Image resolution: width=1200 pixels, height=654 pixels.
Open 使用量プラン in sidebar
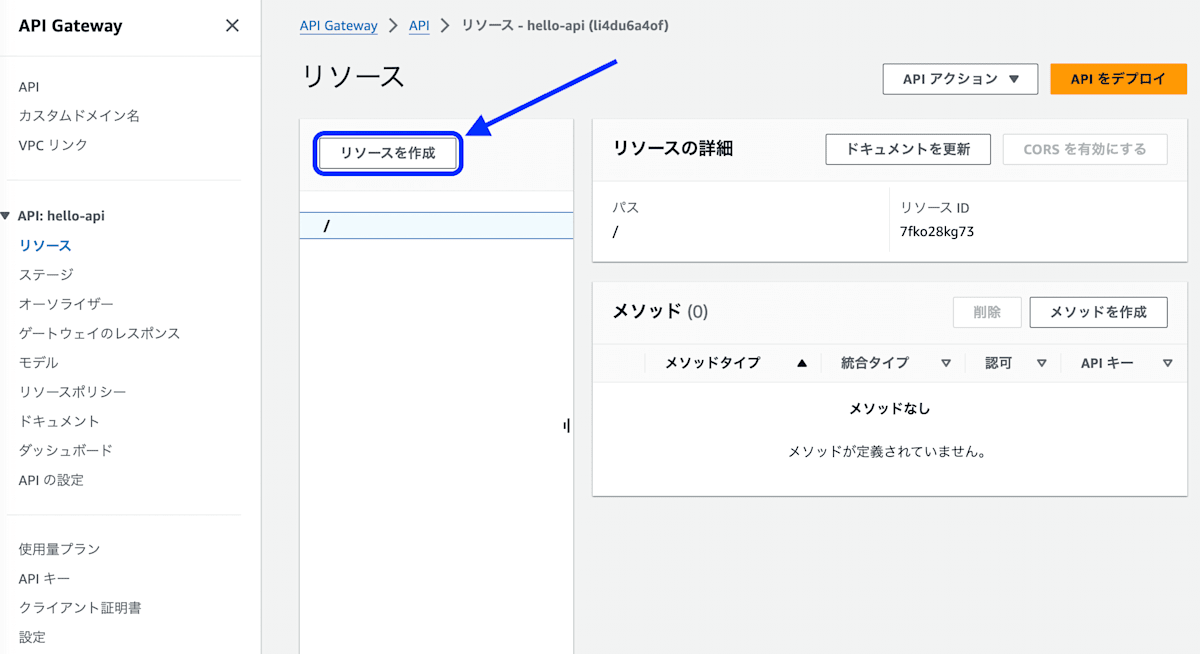[x=59, y=549]
